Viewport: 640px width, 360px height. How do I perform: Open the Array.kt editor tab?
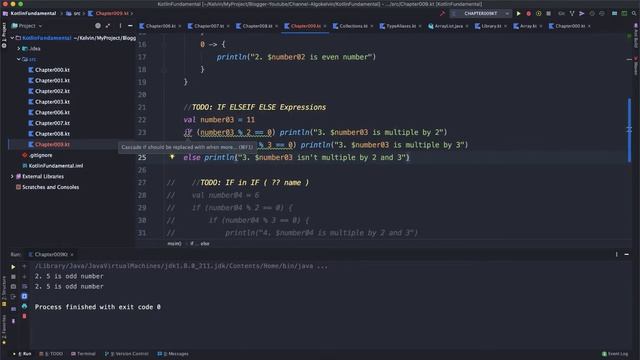click(x=528, y=26)
